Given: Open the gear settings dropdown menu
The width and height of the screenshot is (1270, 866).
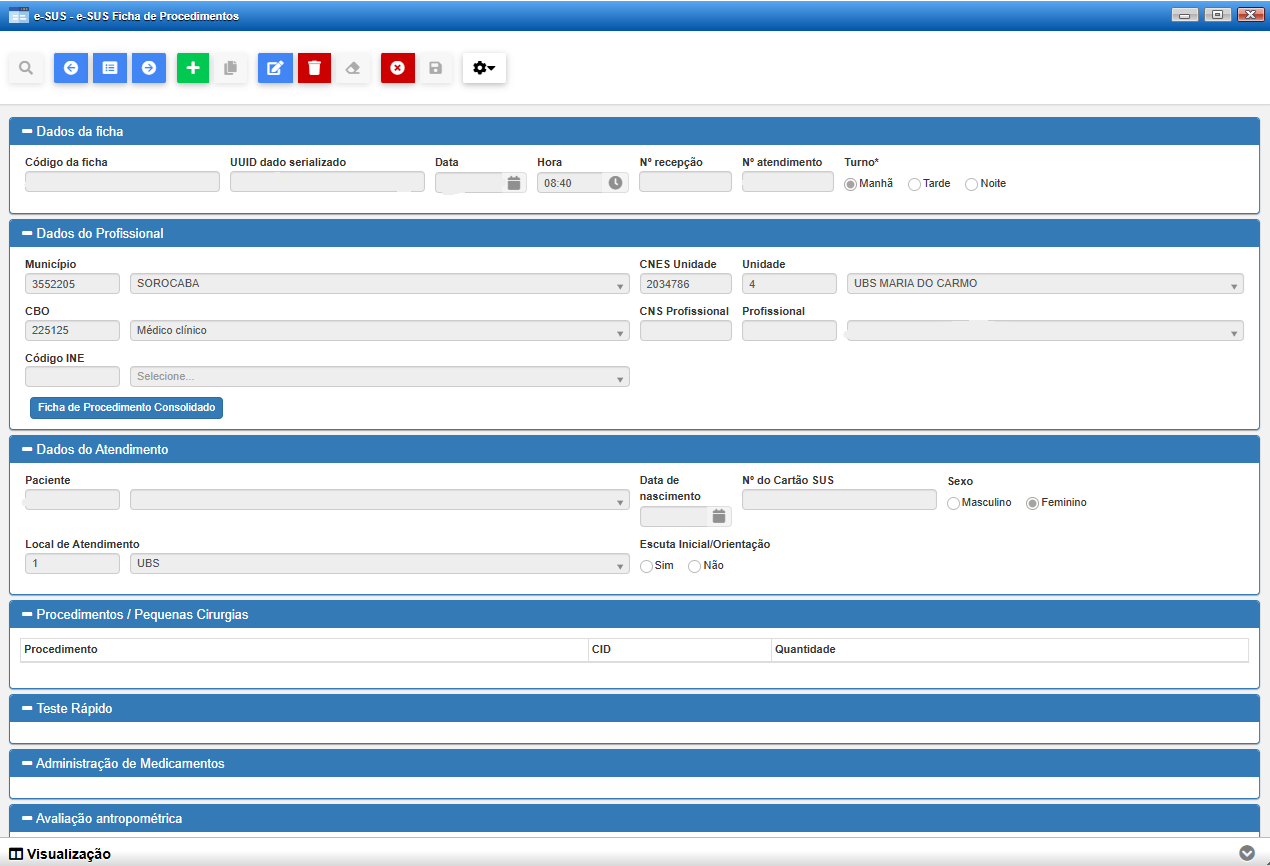Looking at the screenshot, I should (484, 68).
